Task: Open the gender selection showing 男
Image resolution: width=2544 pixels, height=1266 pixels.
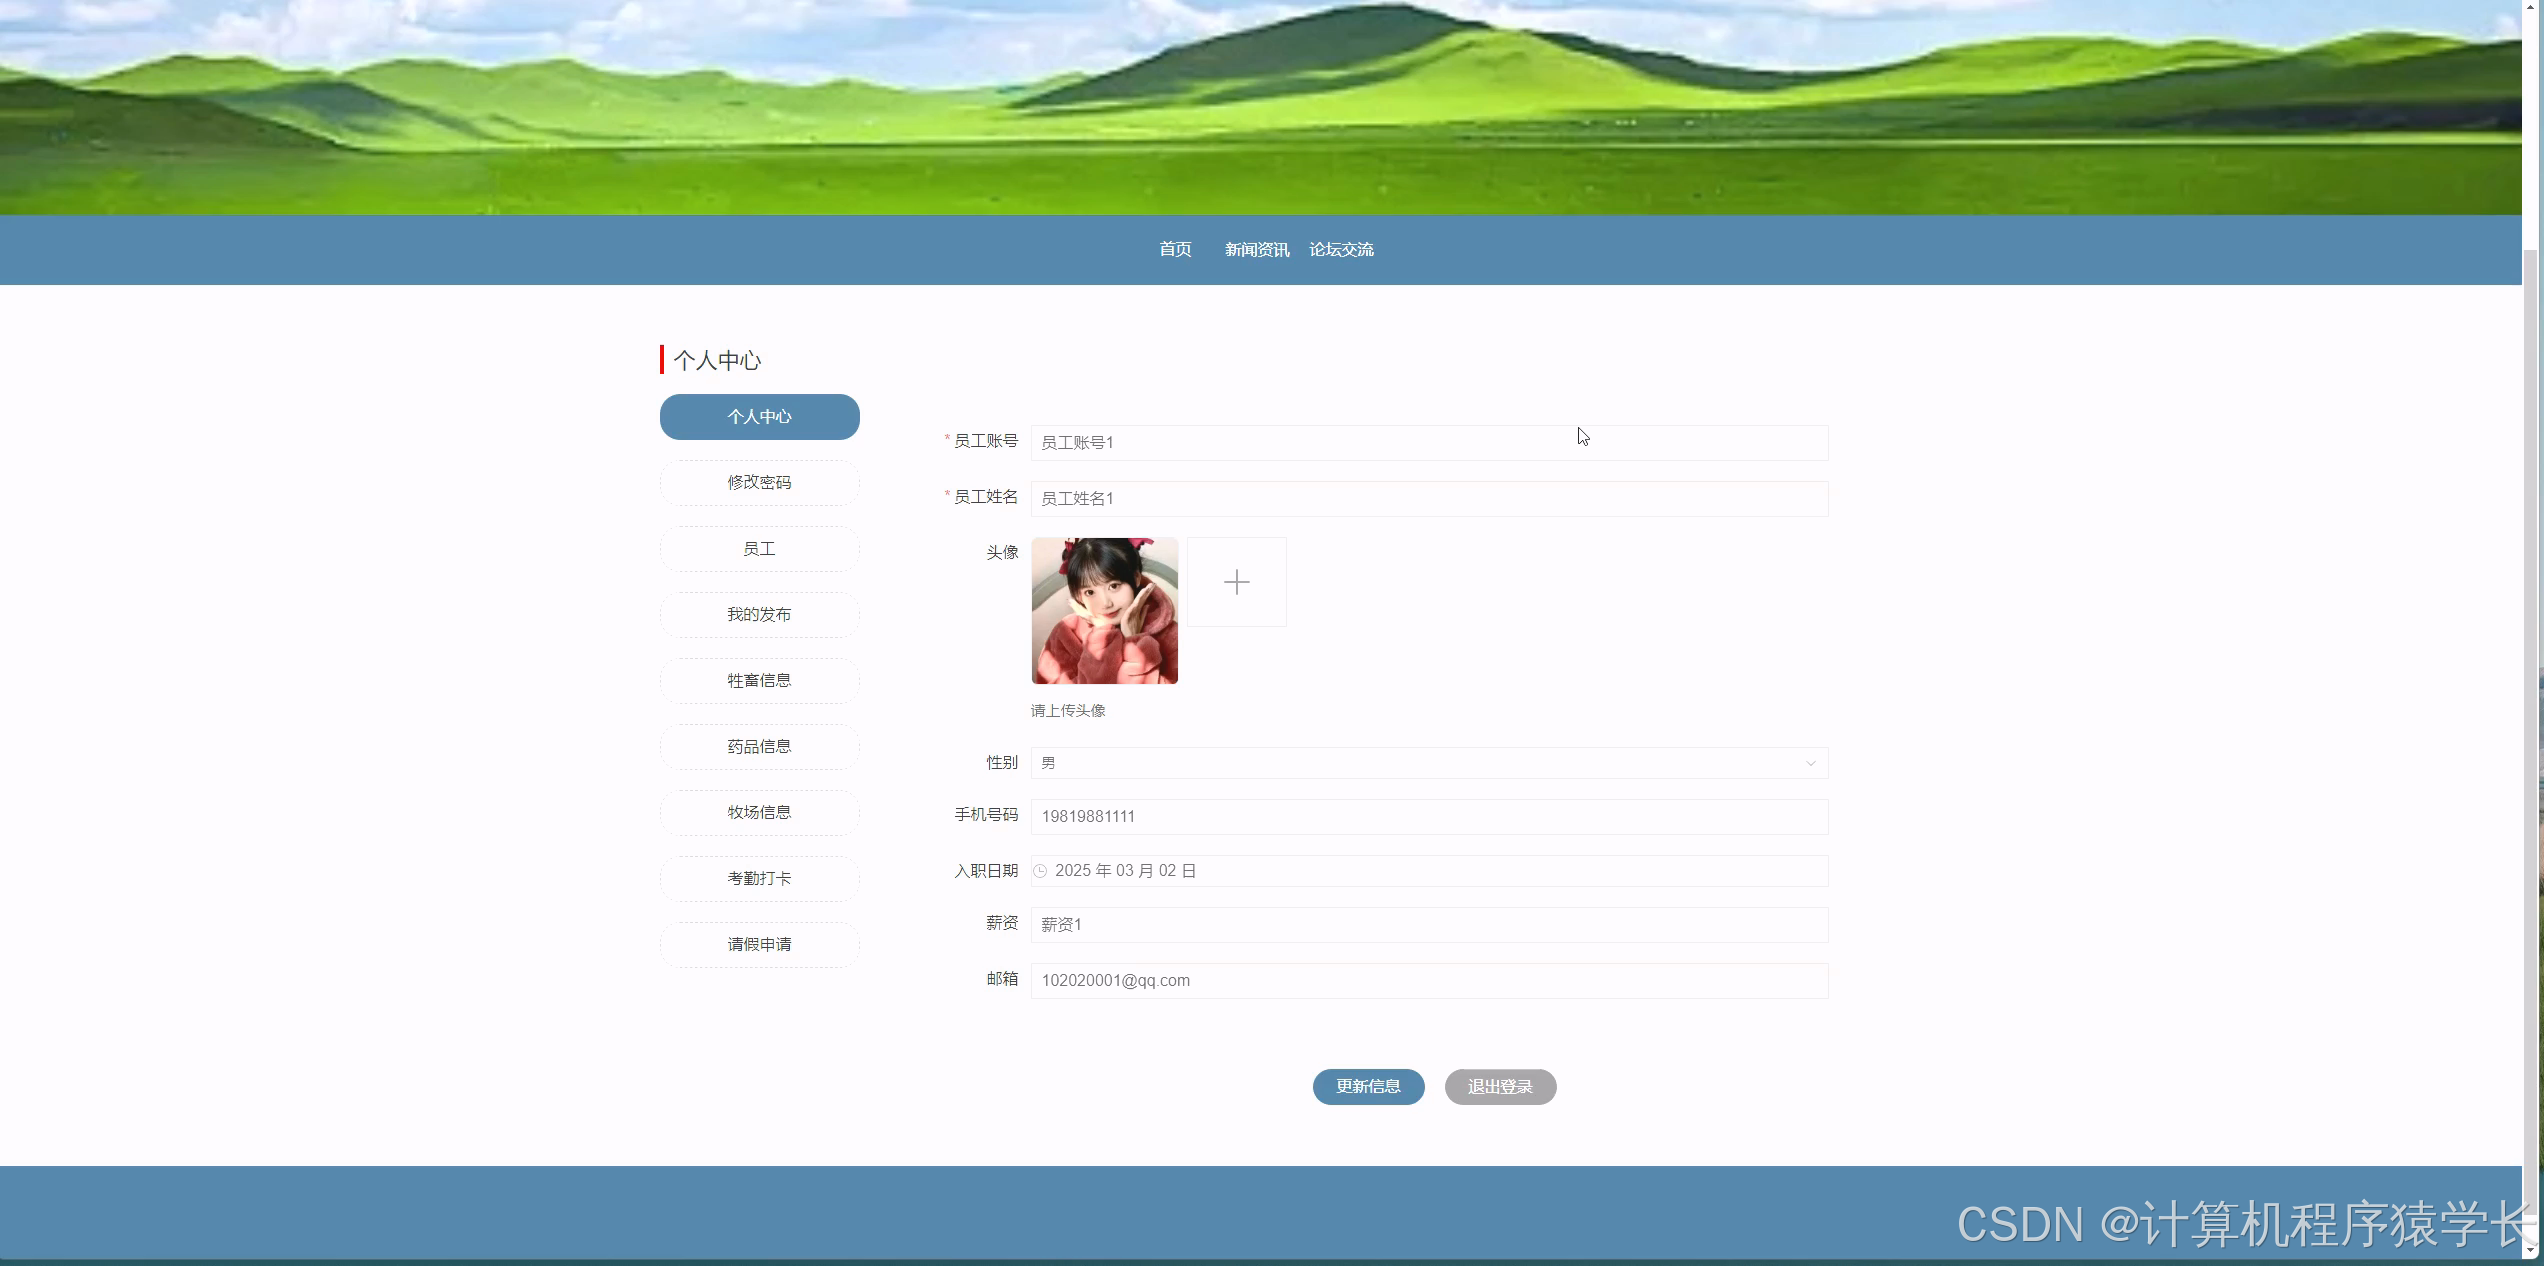Action: [x=1428, y=763]
